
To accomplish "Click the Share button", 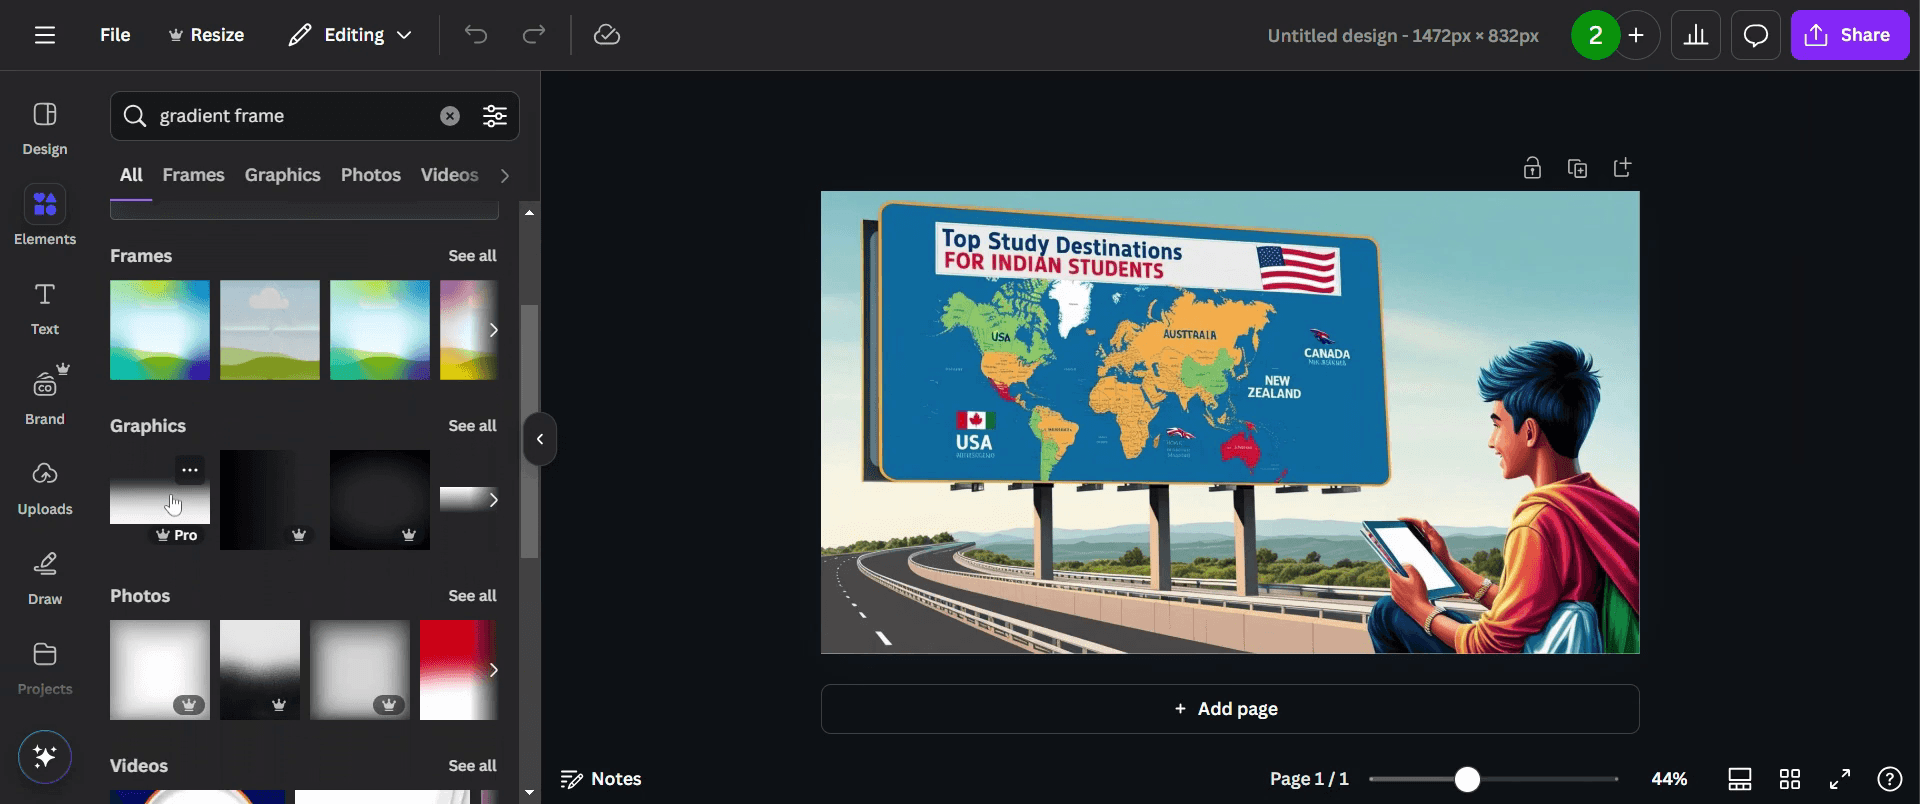I will tap(1850, 35).
